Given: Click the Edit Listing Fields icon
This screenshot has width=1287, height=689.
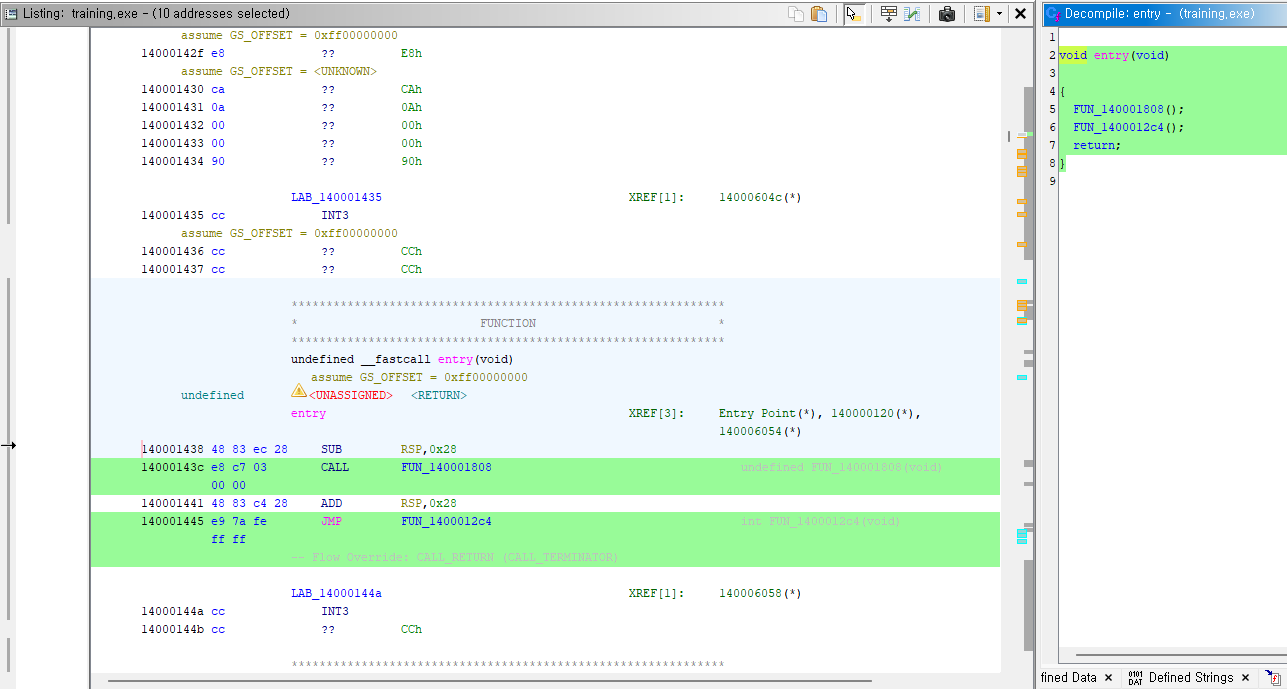Looking at the screenshot, I should (x=982, y=13).
